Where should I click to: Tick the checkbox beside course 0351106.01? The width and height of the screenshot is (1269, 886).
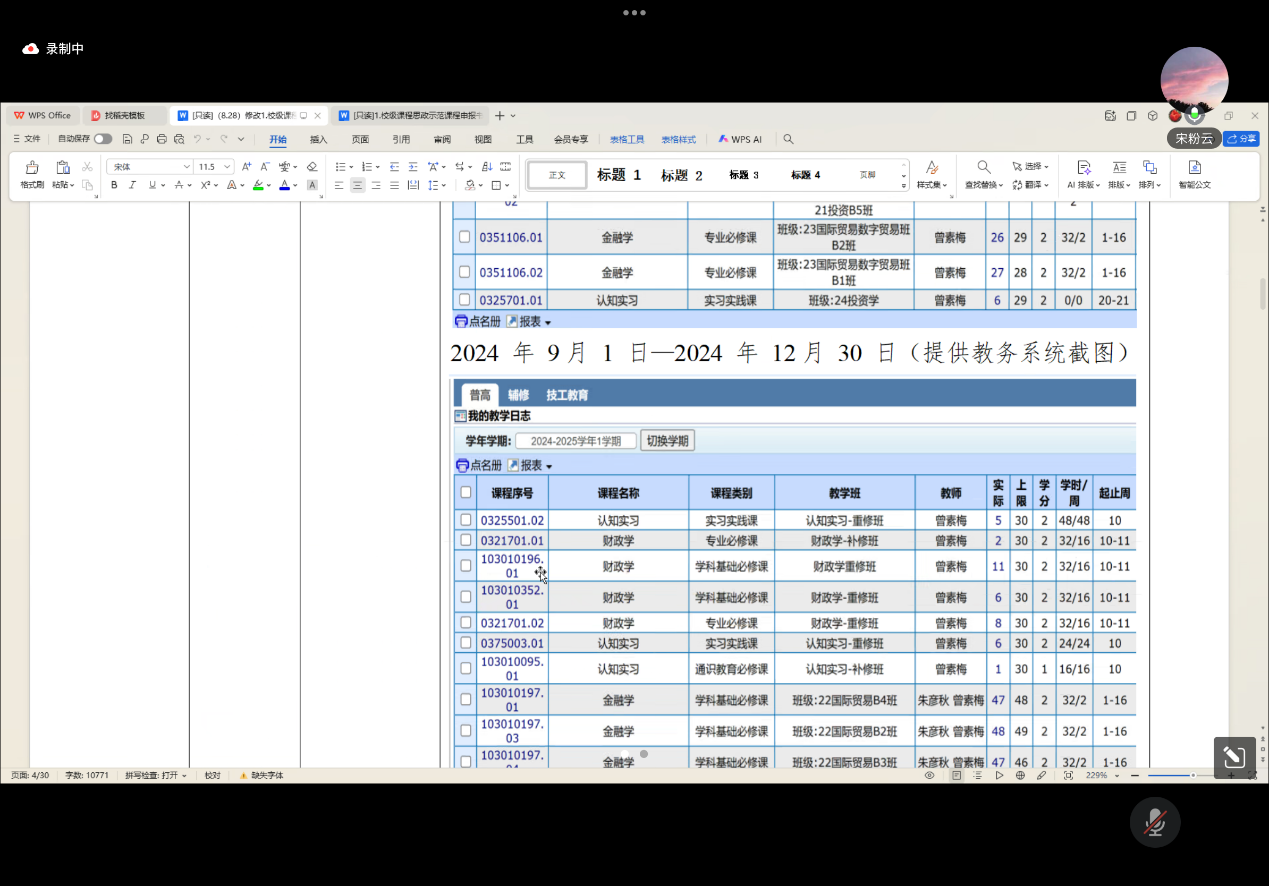point(464,237)
